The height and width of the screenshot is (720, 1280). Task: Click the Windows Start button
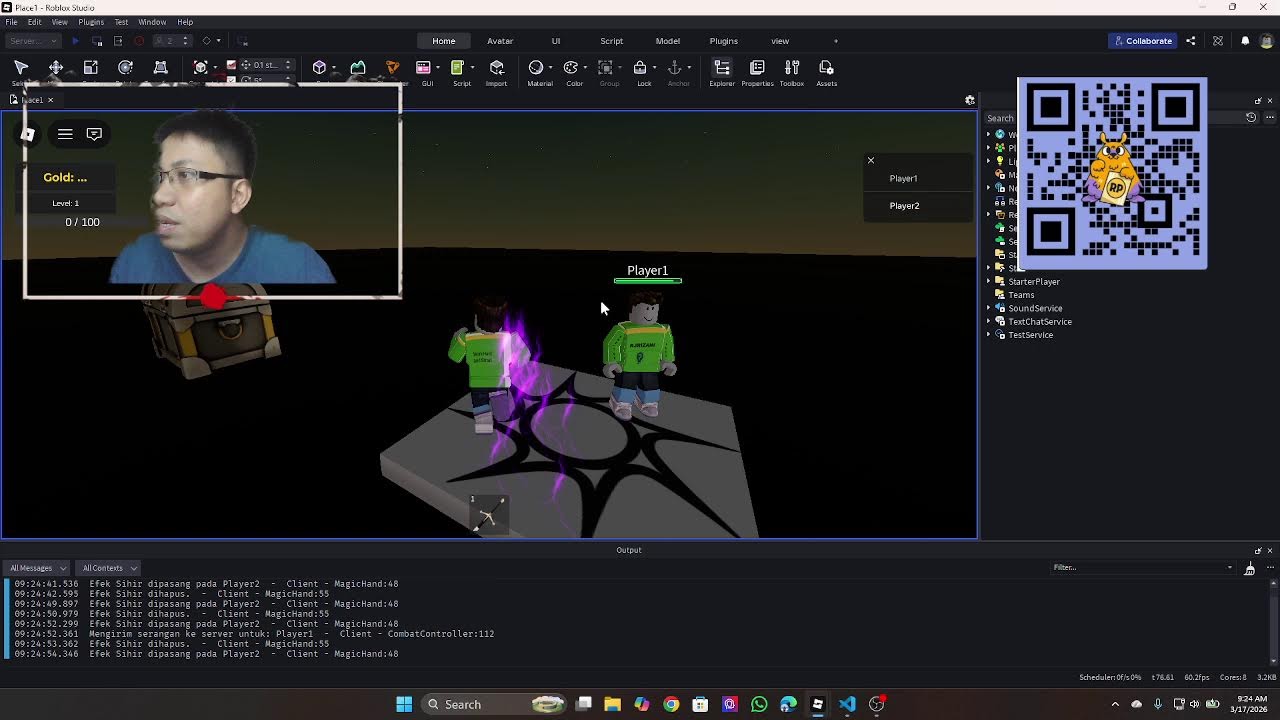[404, 704]
